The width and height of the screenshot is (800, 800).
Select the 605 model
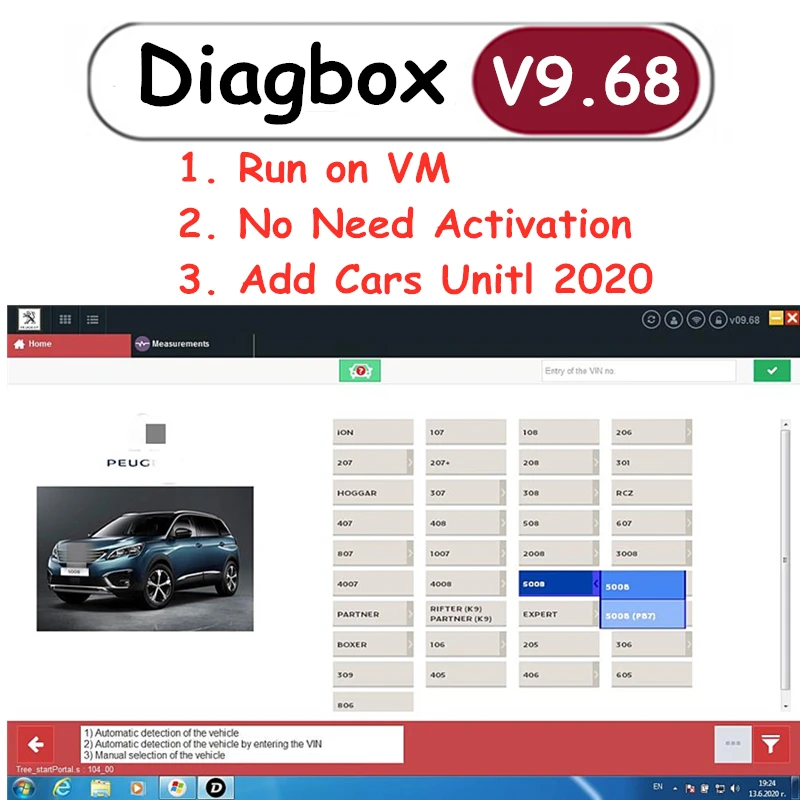[652, 674]
